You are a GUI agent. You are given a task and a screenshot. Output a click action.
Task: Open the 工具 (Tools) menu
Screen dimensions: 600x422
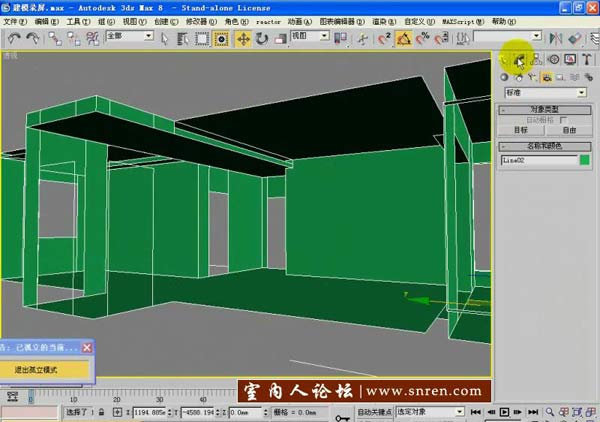pos(78,22)
